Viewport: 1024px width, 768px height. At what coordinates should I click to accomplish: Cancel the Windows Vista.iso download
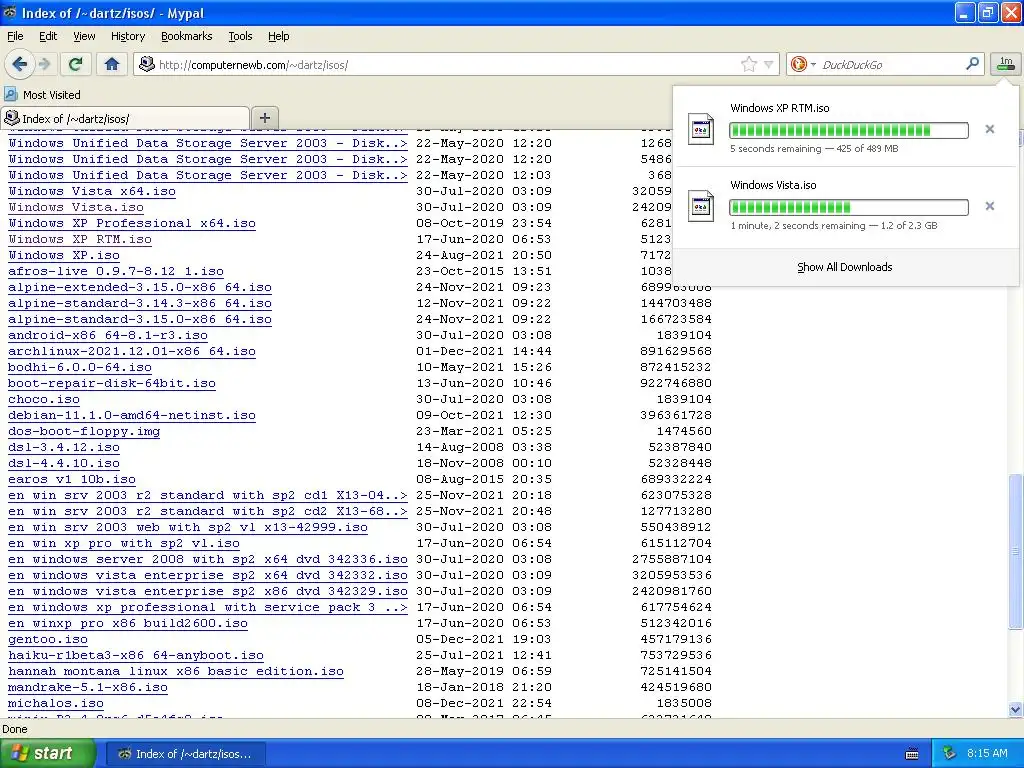pos(990,206)
